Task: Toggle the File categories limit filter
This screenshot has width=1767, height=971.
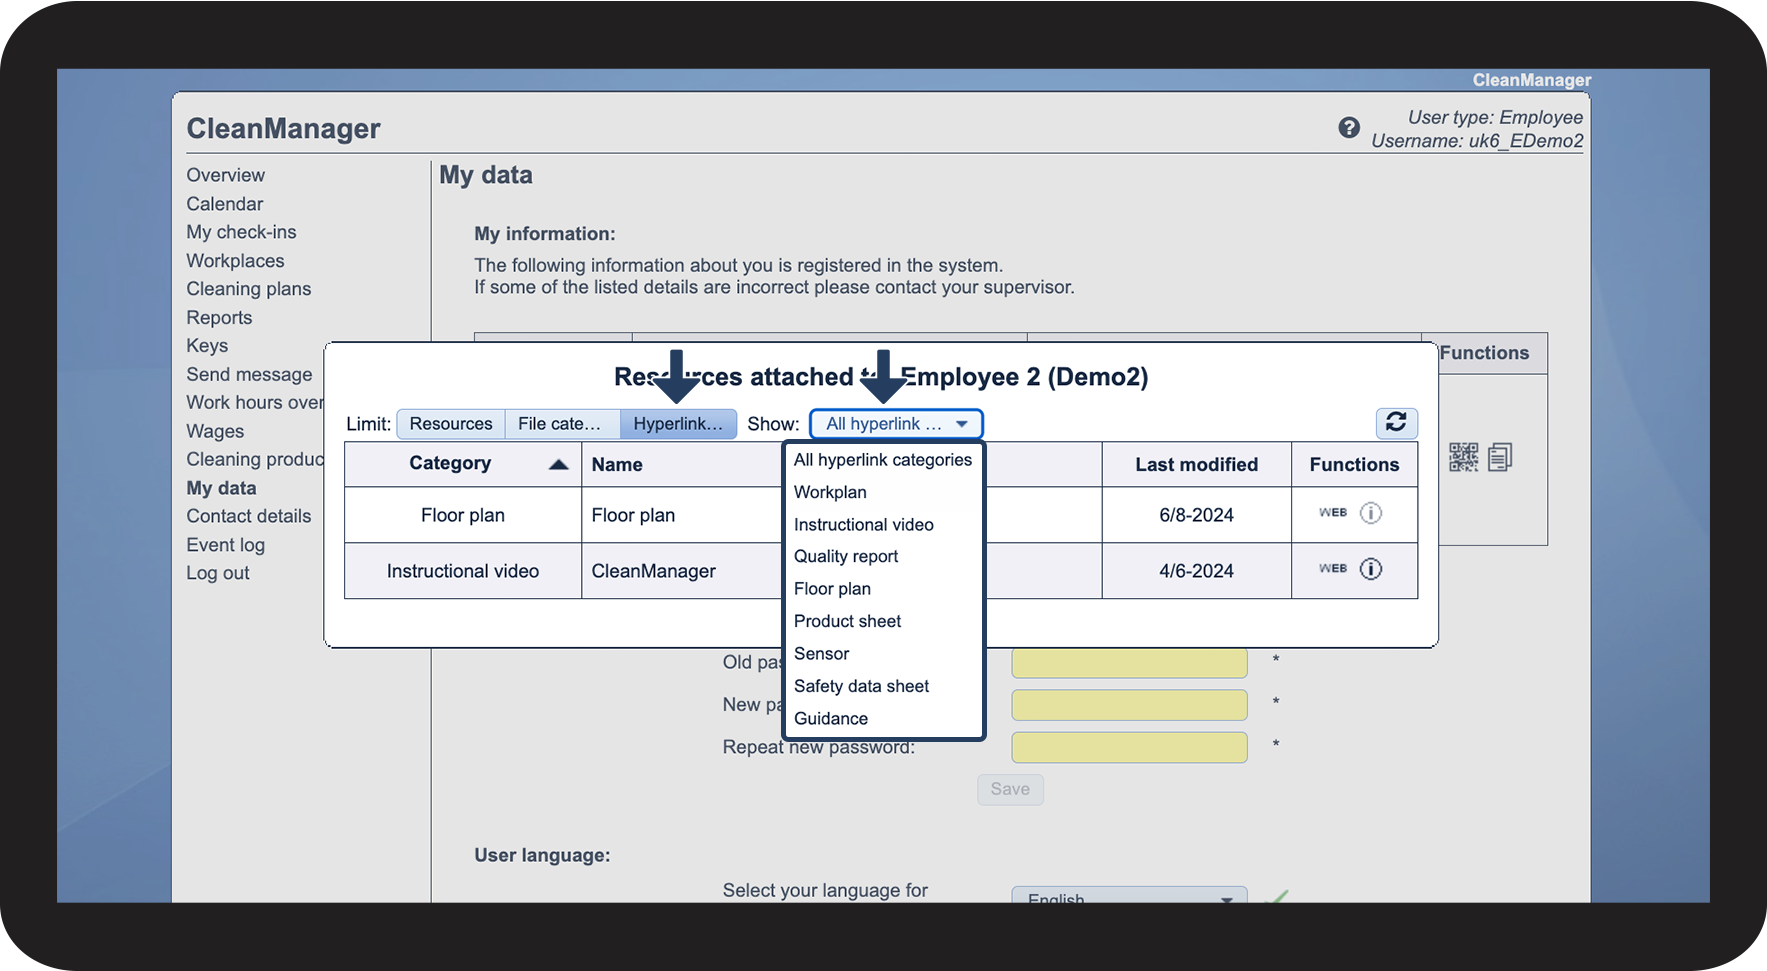Action: [x=561, y=424]
